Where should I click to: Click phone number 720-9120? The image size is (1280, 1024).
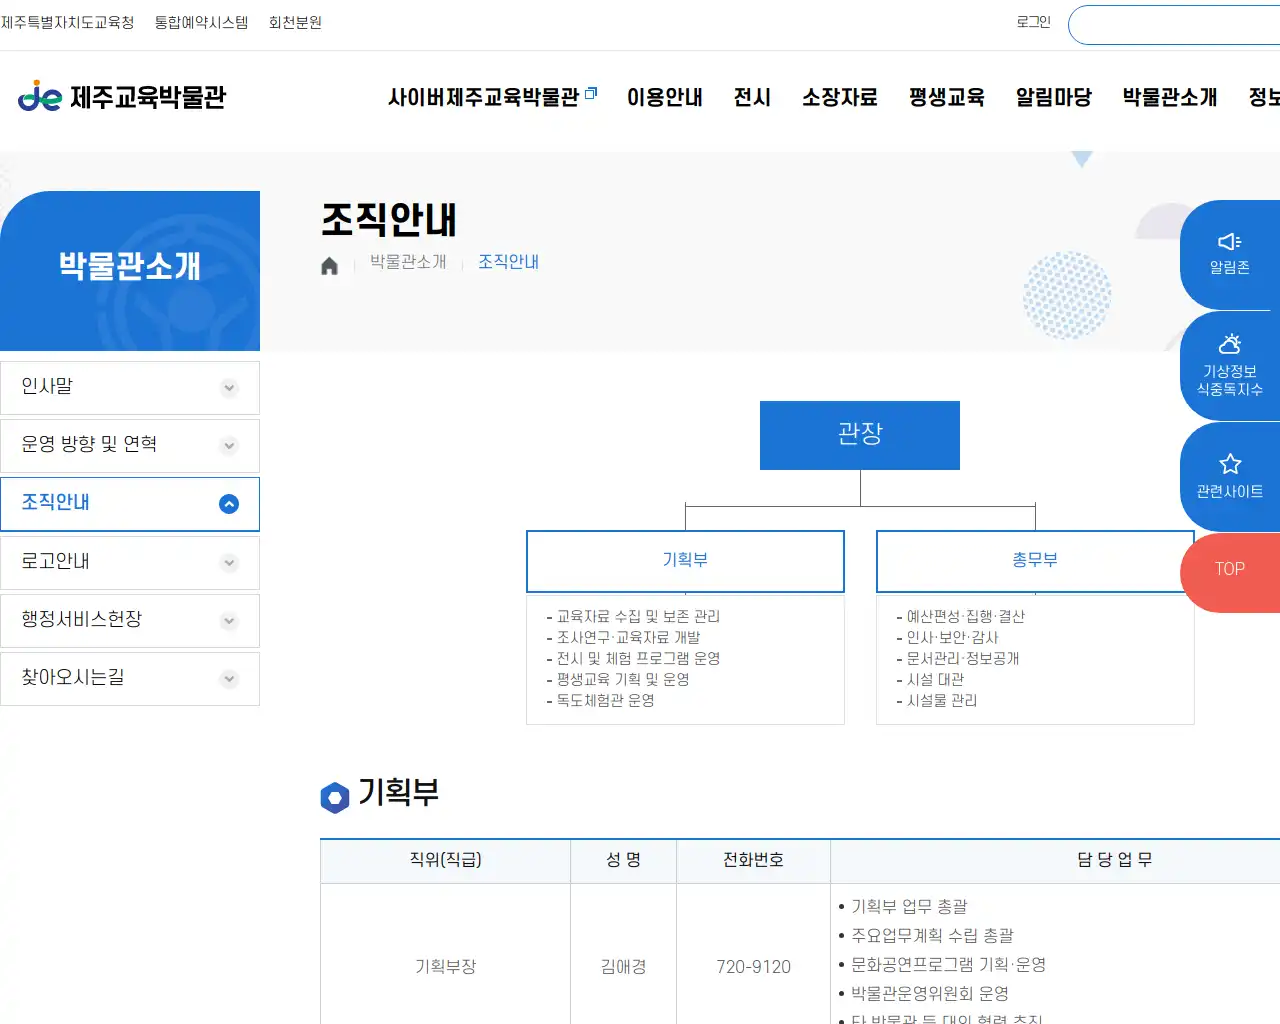(x=753, y=967)
